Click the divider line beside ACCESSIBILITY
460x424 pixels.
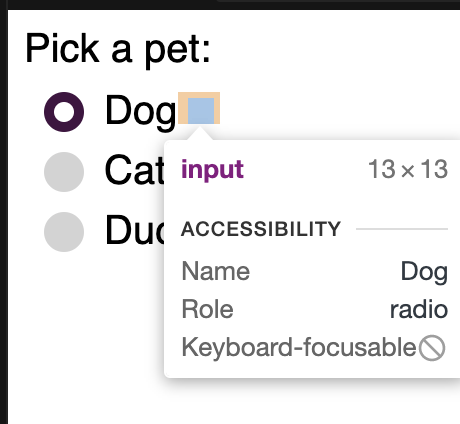(x=402, y=229)
